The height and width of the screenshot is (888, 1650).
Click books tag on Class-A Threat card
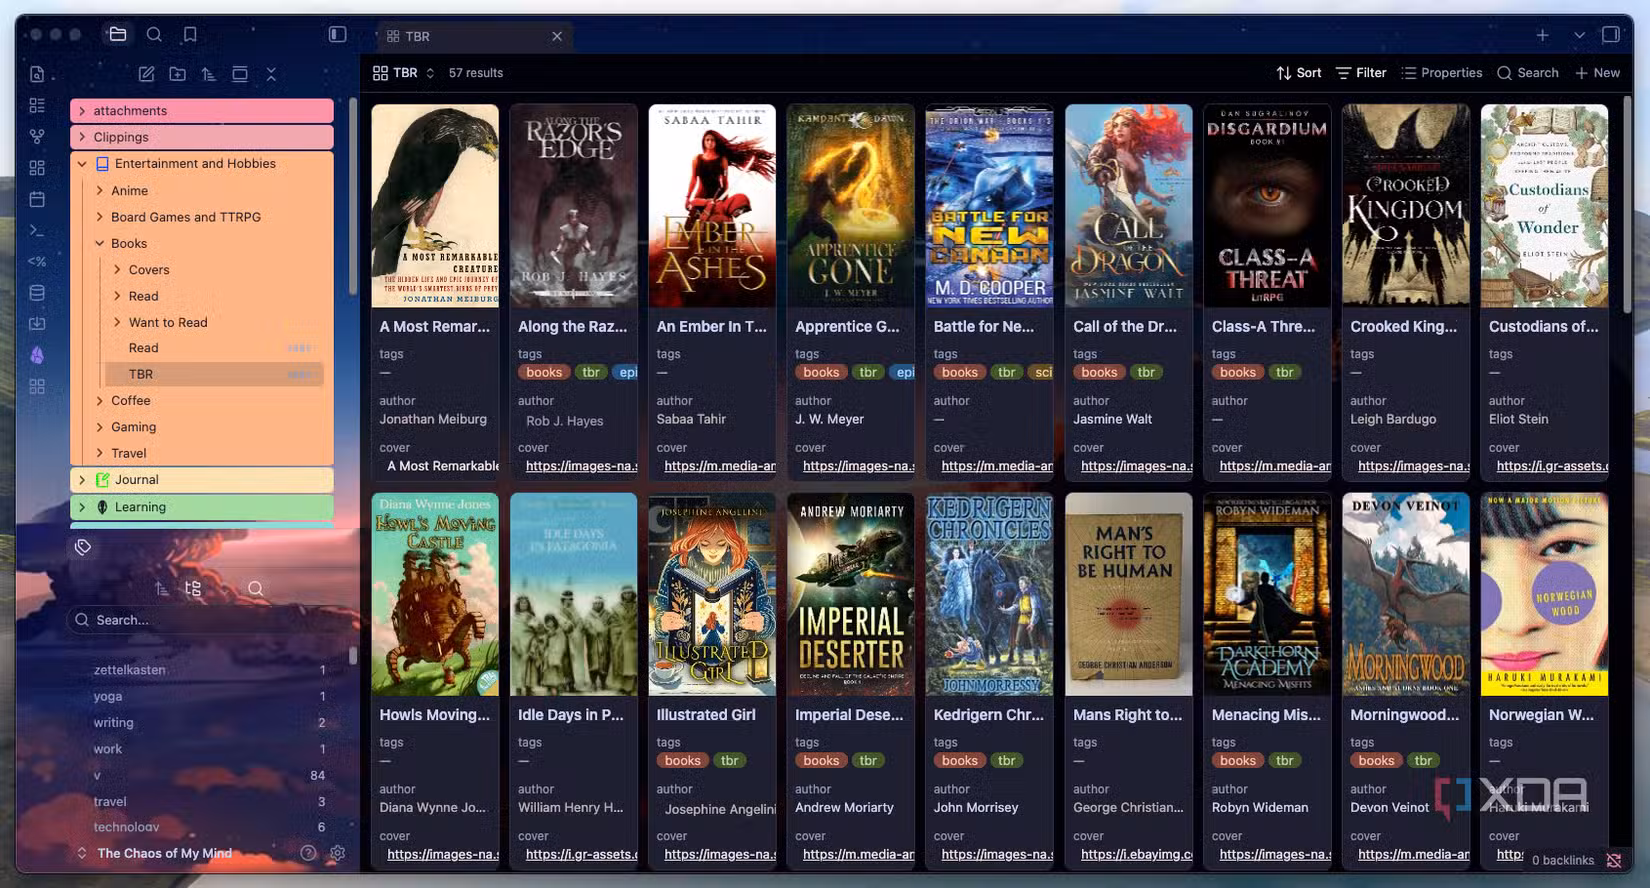click(x=1238, y=372)
